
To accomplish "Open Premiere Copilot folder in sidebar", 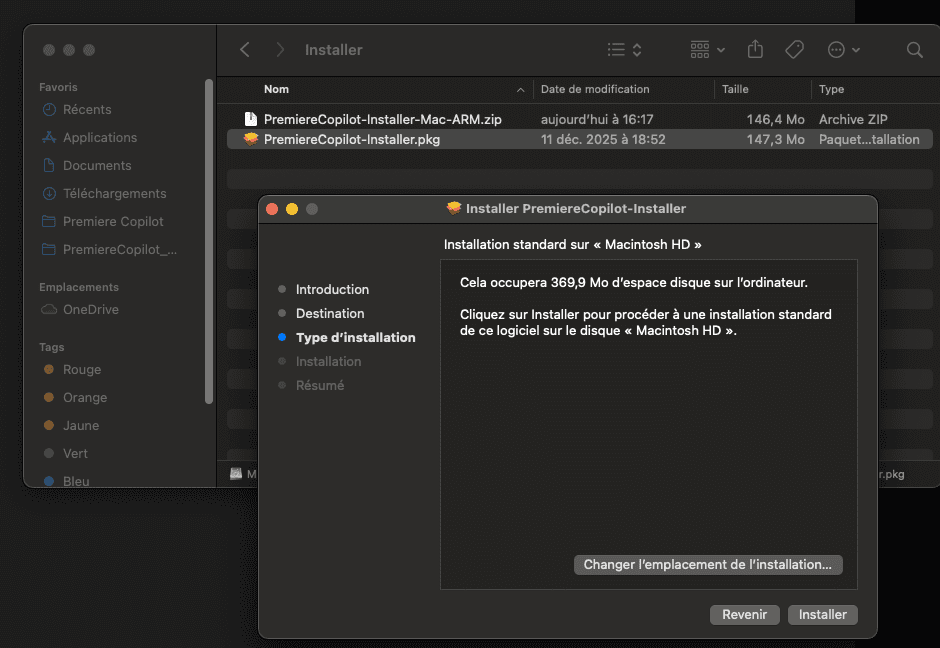I will click(113, 221).
